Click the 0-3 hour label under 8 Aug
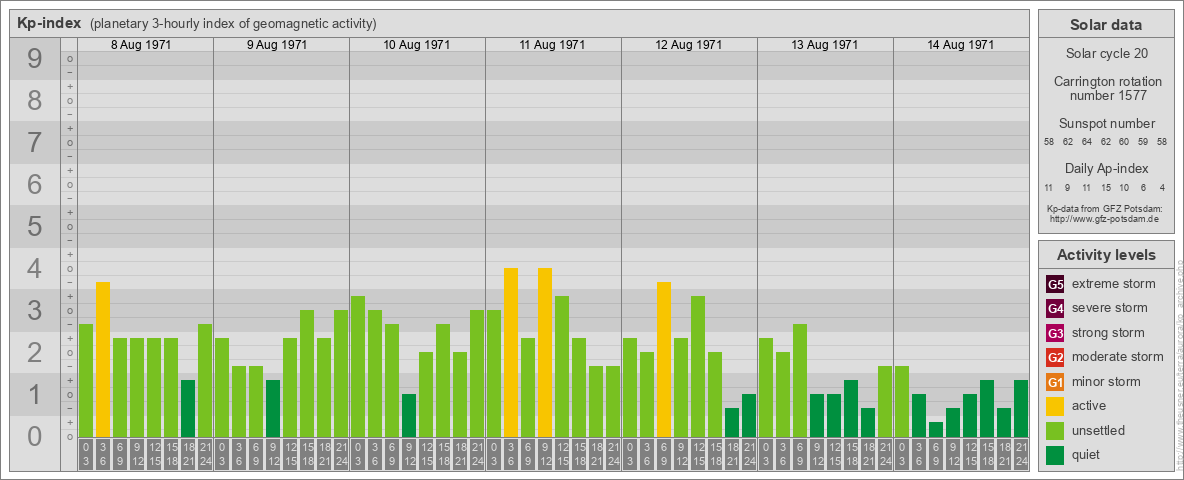Screen dimensions: 1184x480 pos(86,454)
